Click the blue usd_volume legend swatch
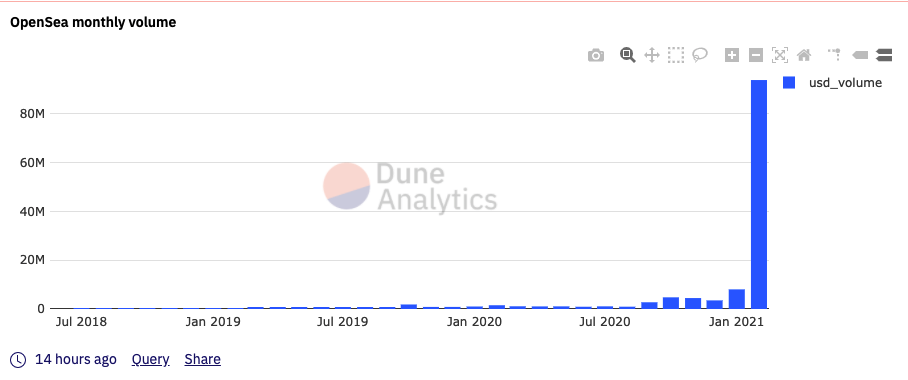The height and width of the screenshot is (380, 908). [x=789, y=83]
